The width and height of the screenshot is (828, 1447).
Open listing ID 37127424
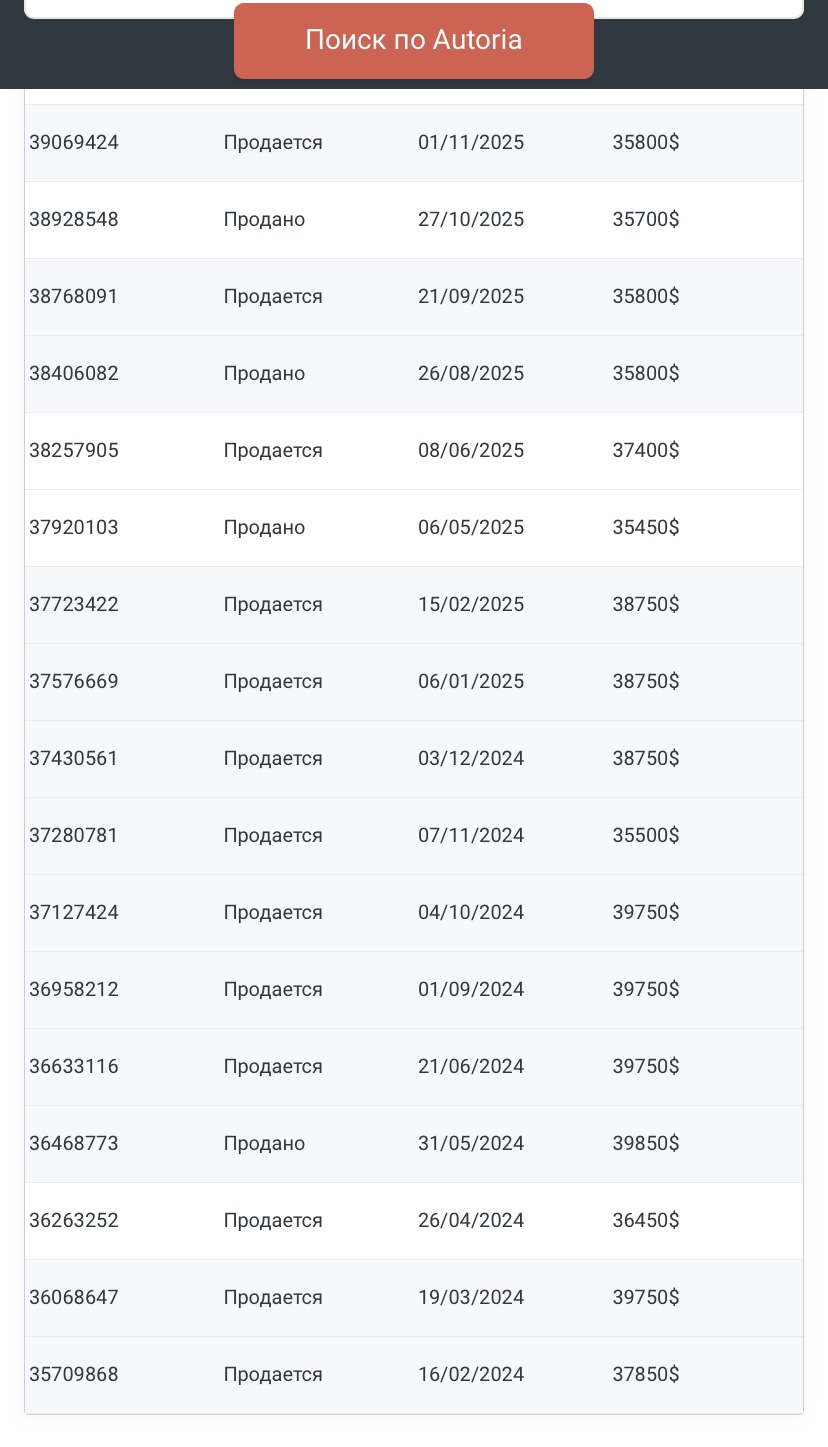pyautogui.click(x=74, y=912)
